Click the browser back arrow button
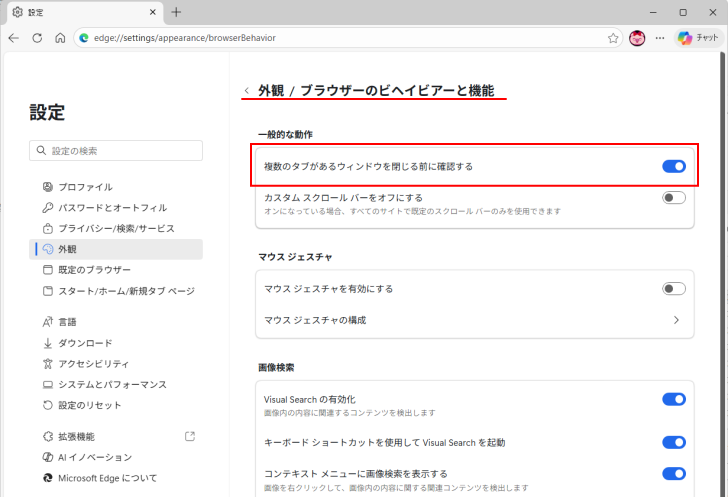 pos(13,38)
